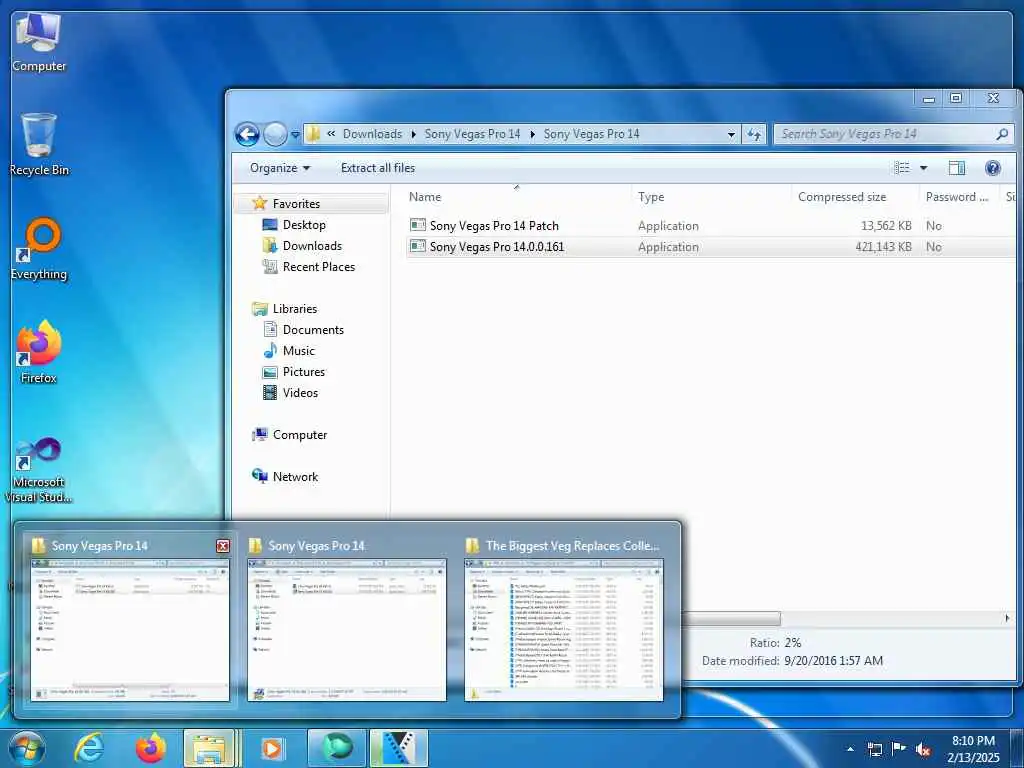
Task: Launch the Everything search shortcut
Action: (39, 249)
